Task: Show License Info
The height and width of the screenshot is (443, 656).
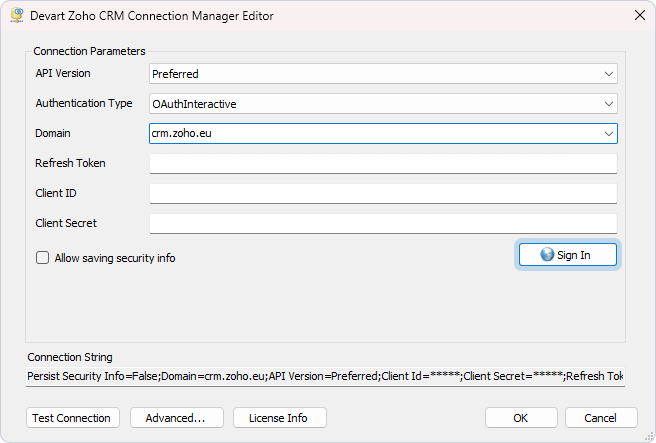Action: point(279,418)
